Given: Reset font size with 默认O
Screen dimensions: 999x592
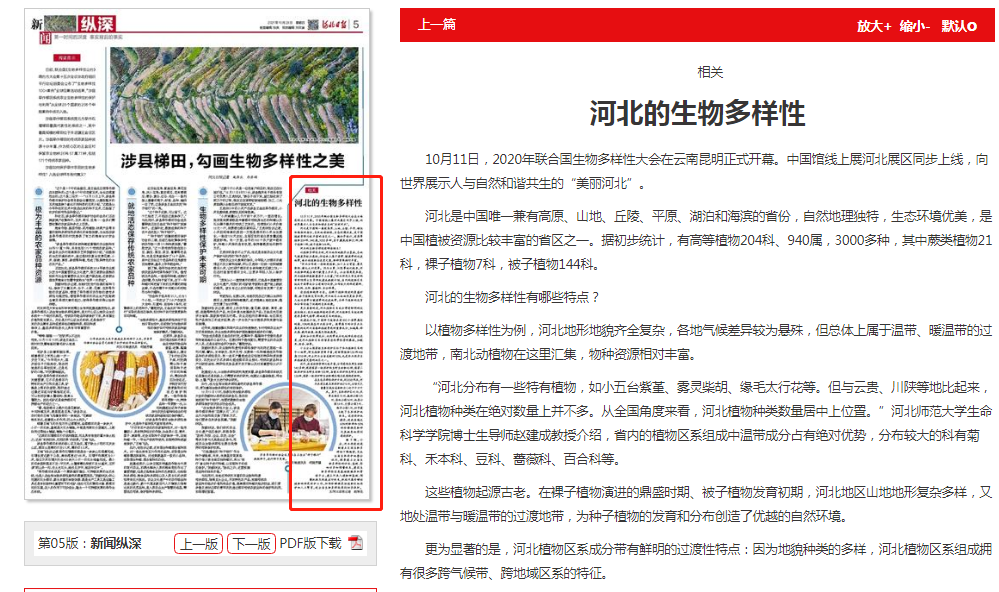Looking at the screenshot, I should (958, 26).
